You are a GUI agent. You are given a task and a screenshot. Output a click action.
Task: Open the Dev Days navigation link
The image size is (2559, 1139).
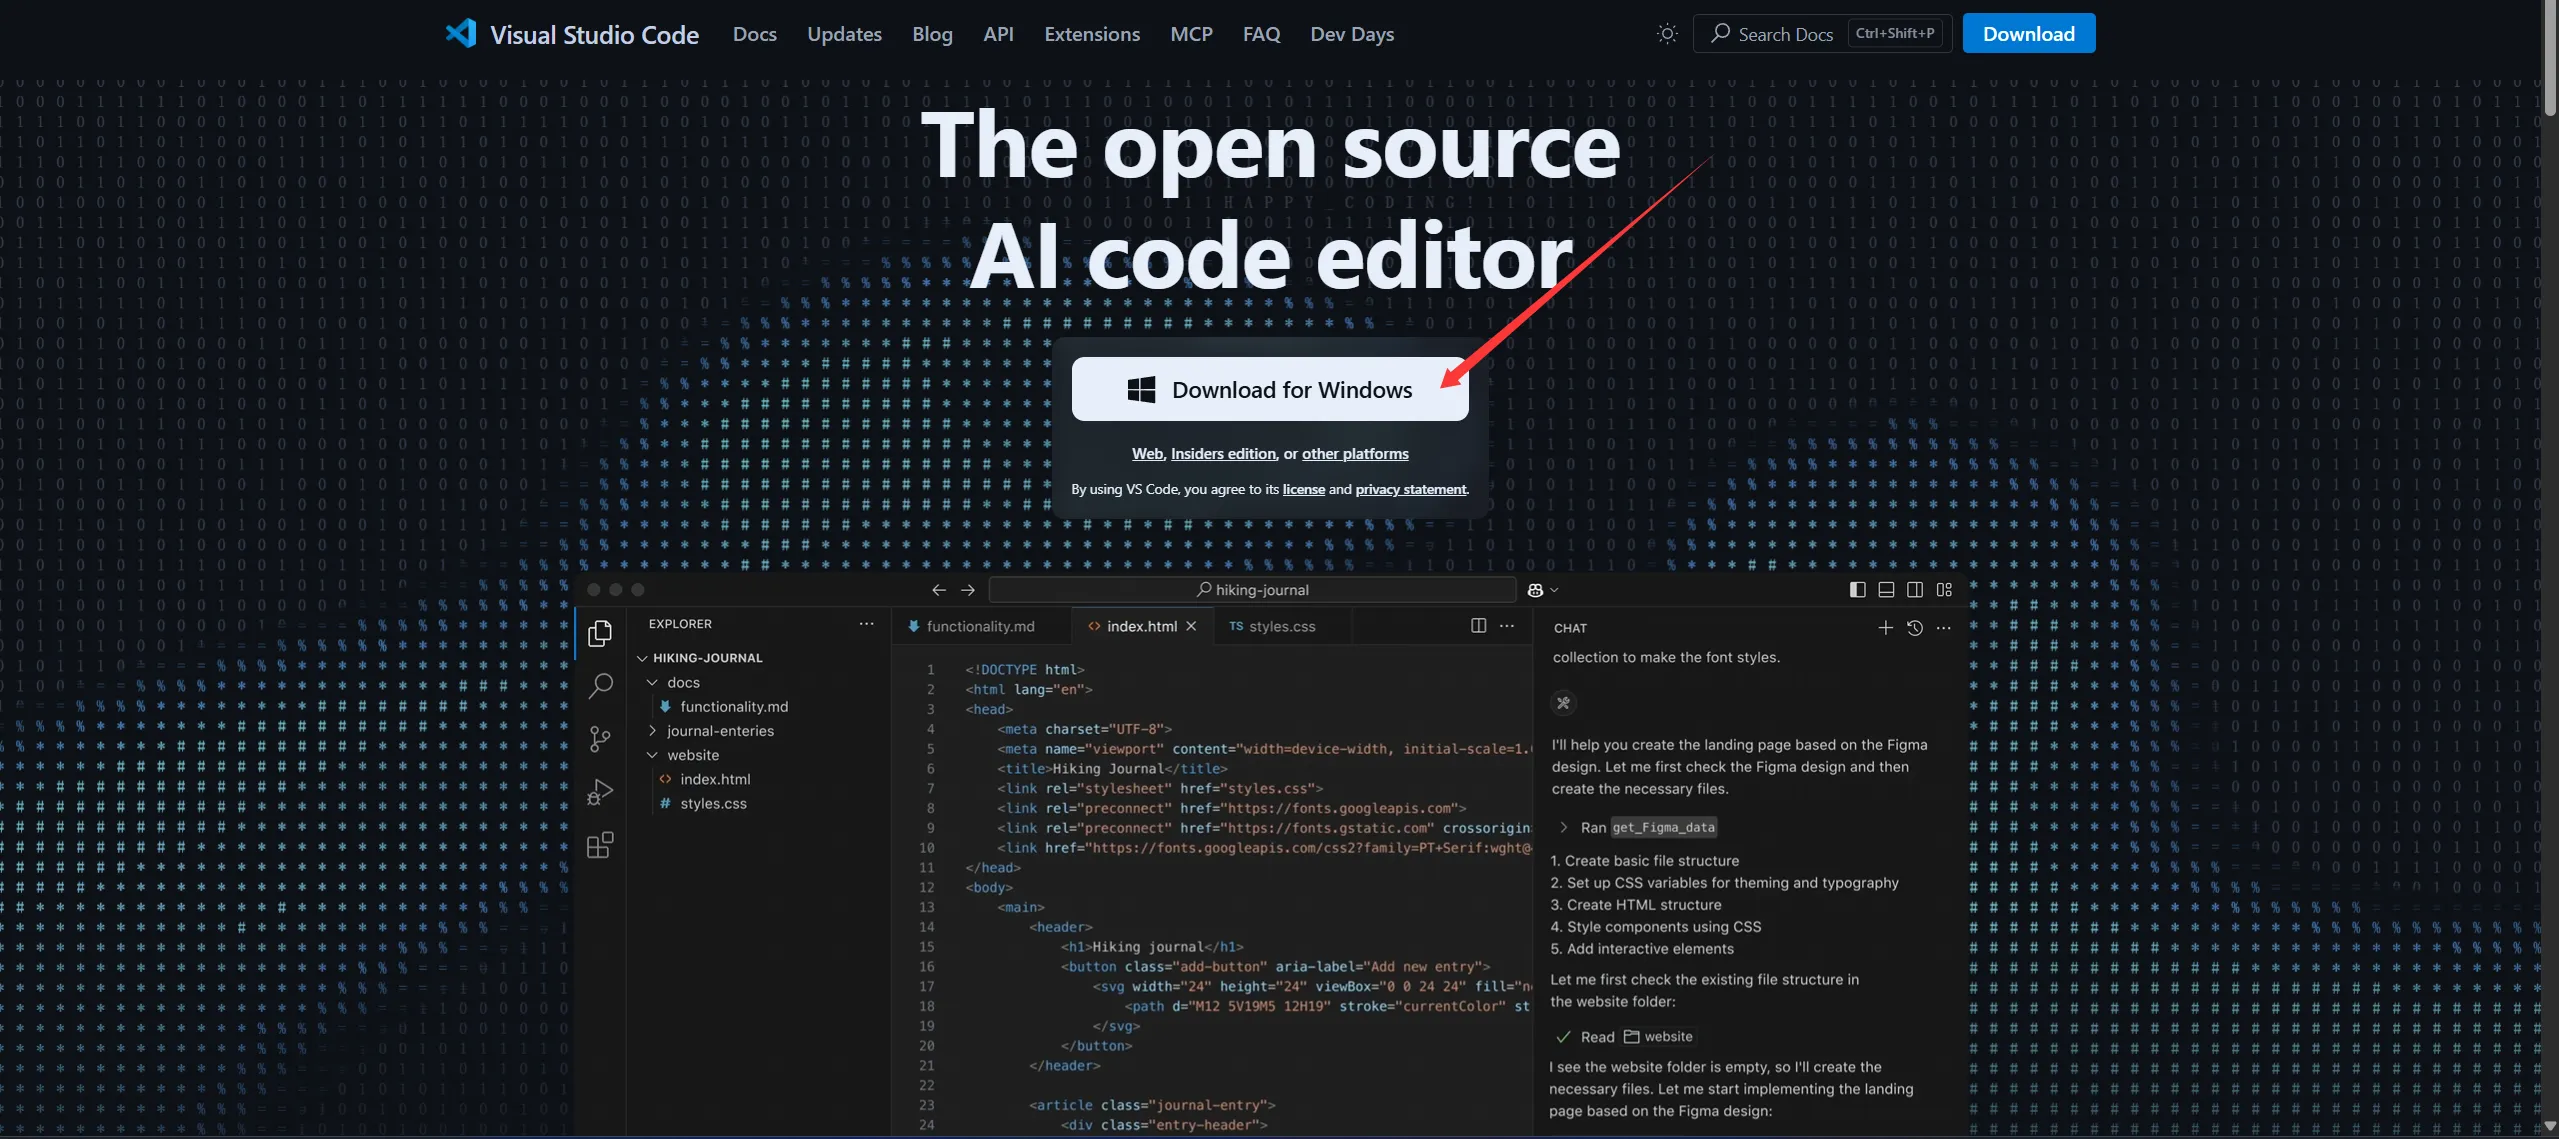pyautogui.click(x=1352, y=34)
